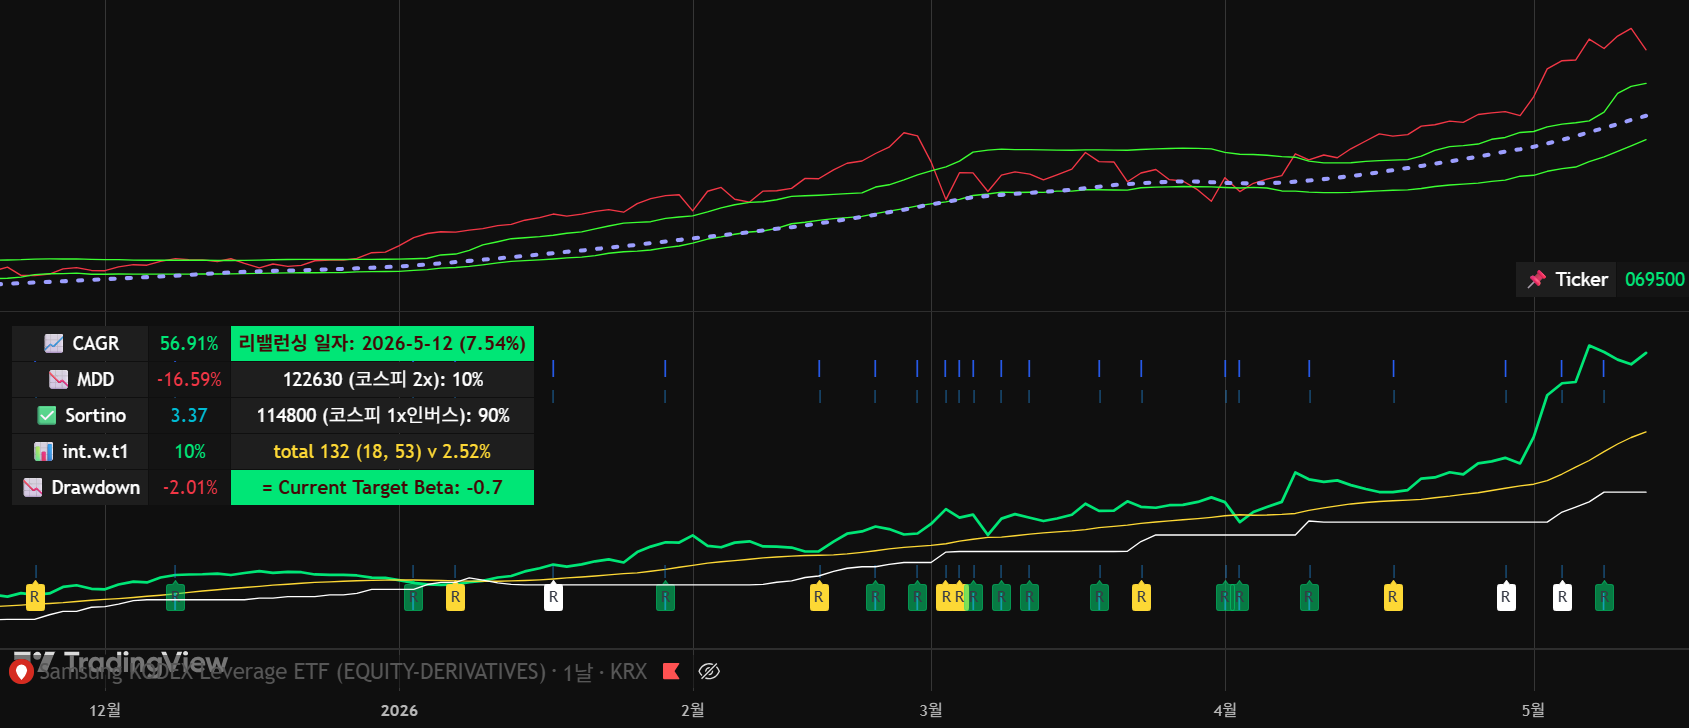This screenshot has width=1689, height=728.
Task: Click the MDD downward chart icon
Action: tap(59, 380)
